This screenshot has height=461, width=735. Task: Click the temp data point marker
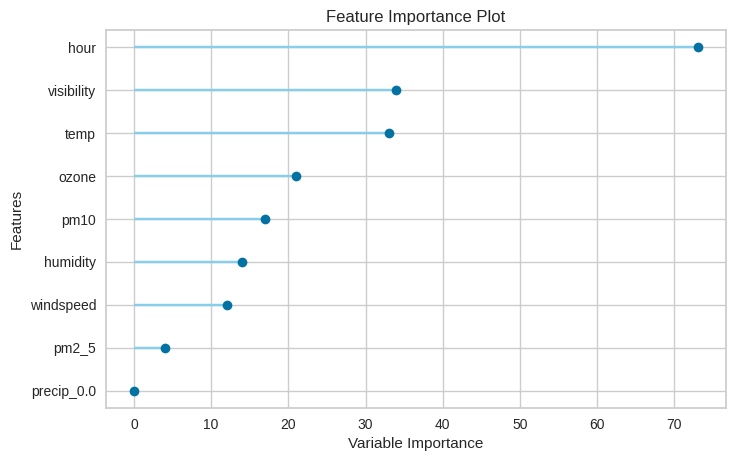pyautogui.click(x=389, y=133)
